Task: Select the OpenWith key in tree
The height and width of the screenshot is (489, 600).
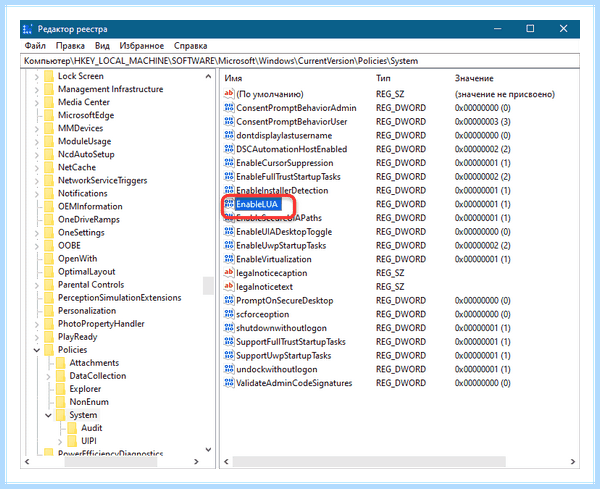Action: pyautogui.click(x=78, y=259)
